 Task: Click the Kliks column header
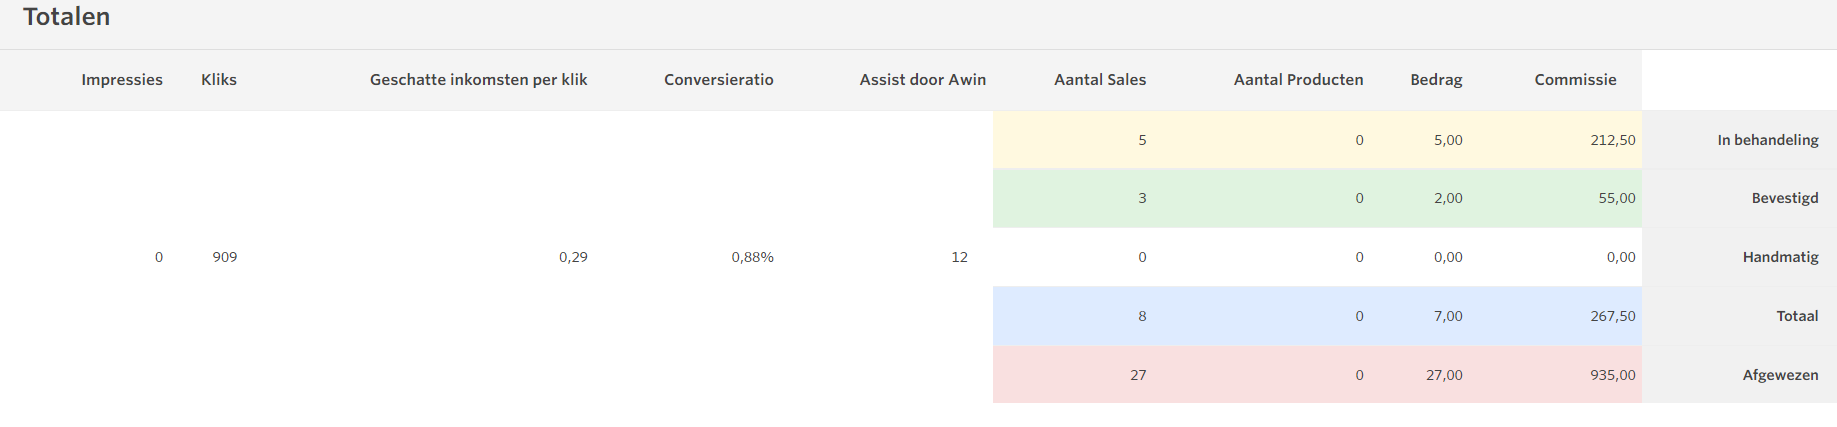[x=219, y=80]
